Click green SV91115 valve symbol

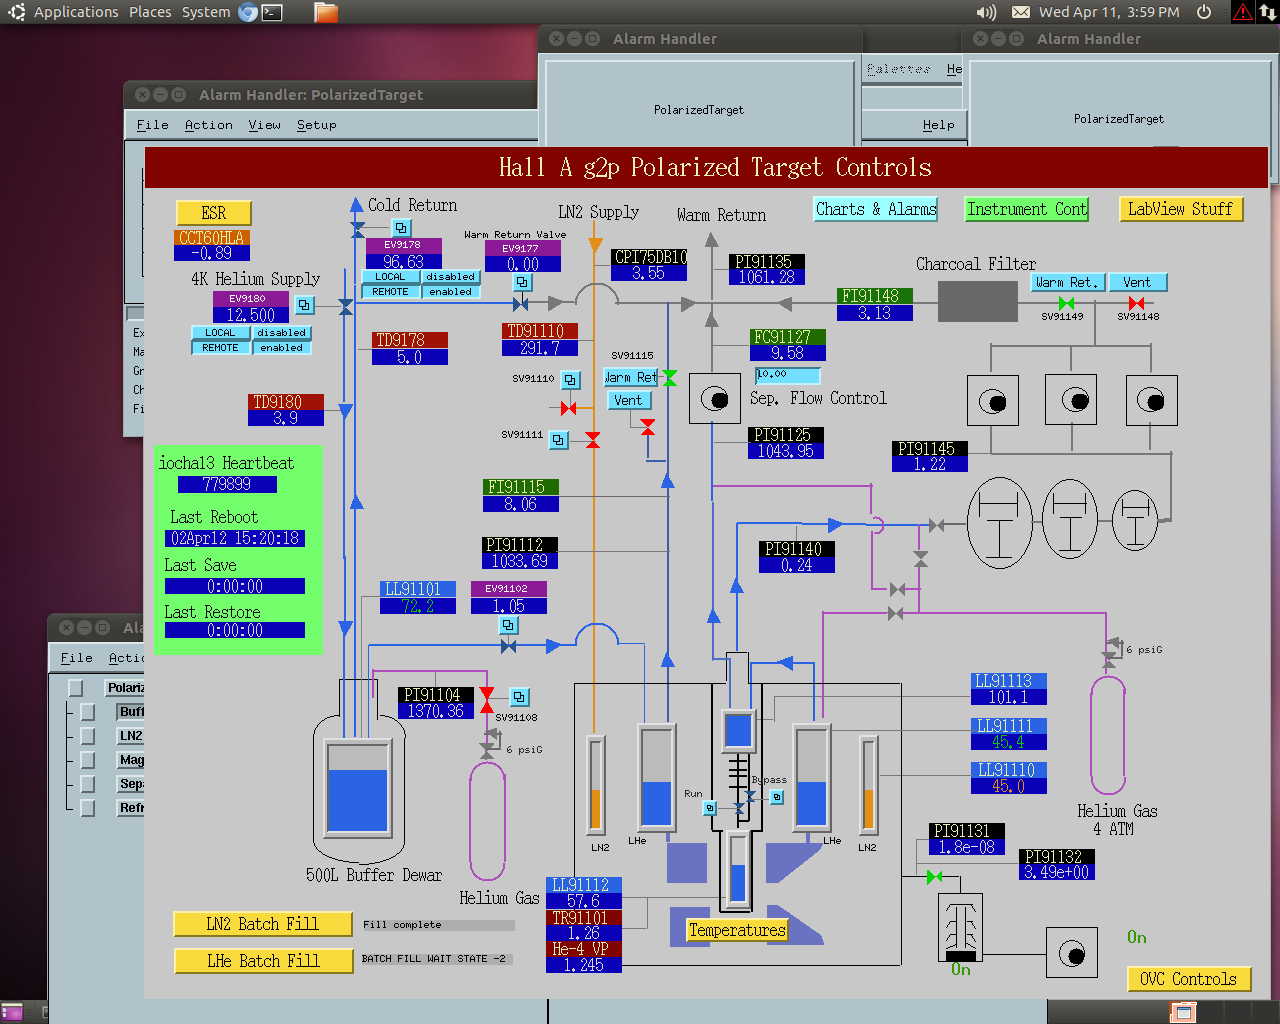669,377
